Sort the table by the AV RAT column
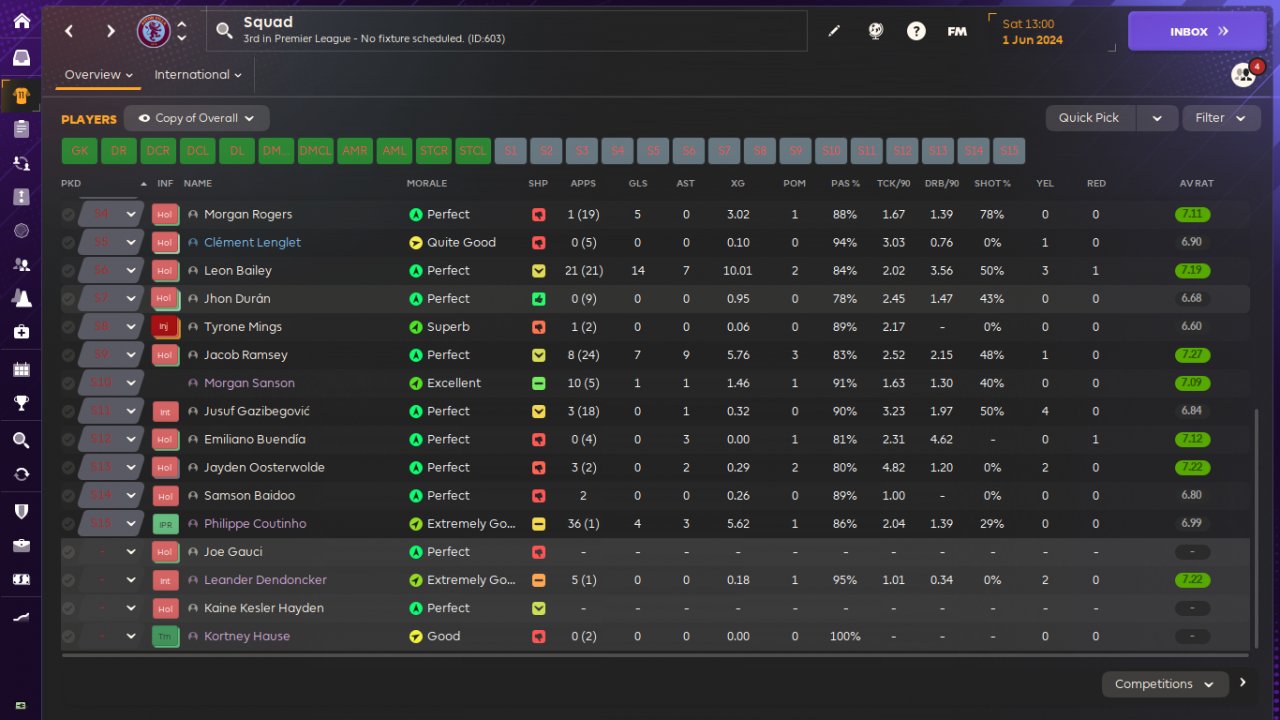Viewport: 1280px width, 720px height. (1197, 184)
